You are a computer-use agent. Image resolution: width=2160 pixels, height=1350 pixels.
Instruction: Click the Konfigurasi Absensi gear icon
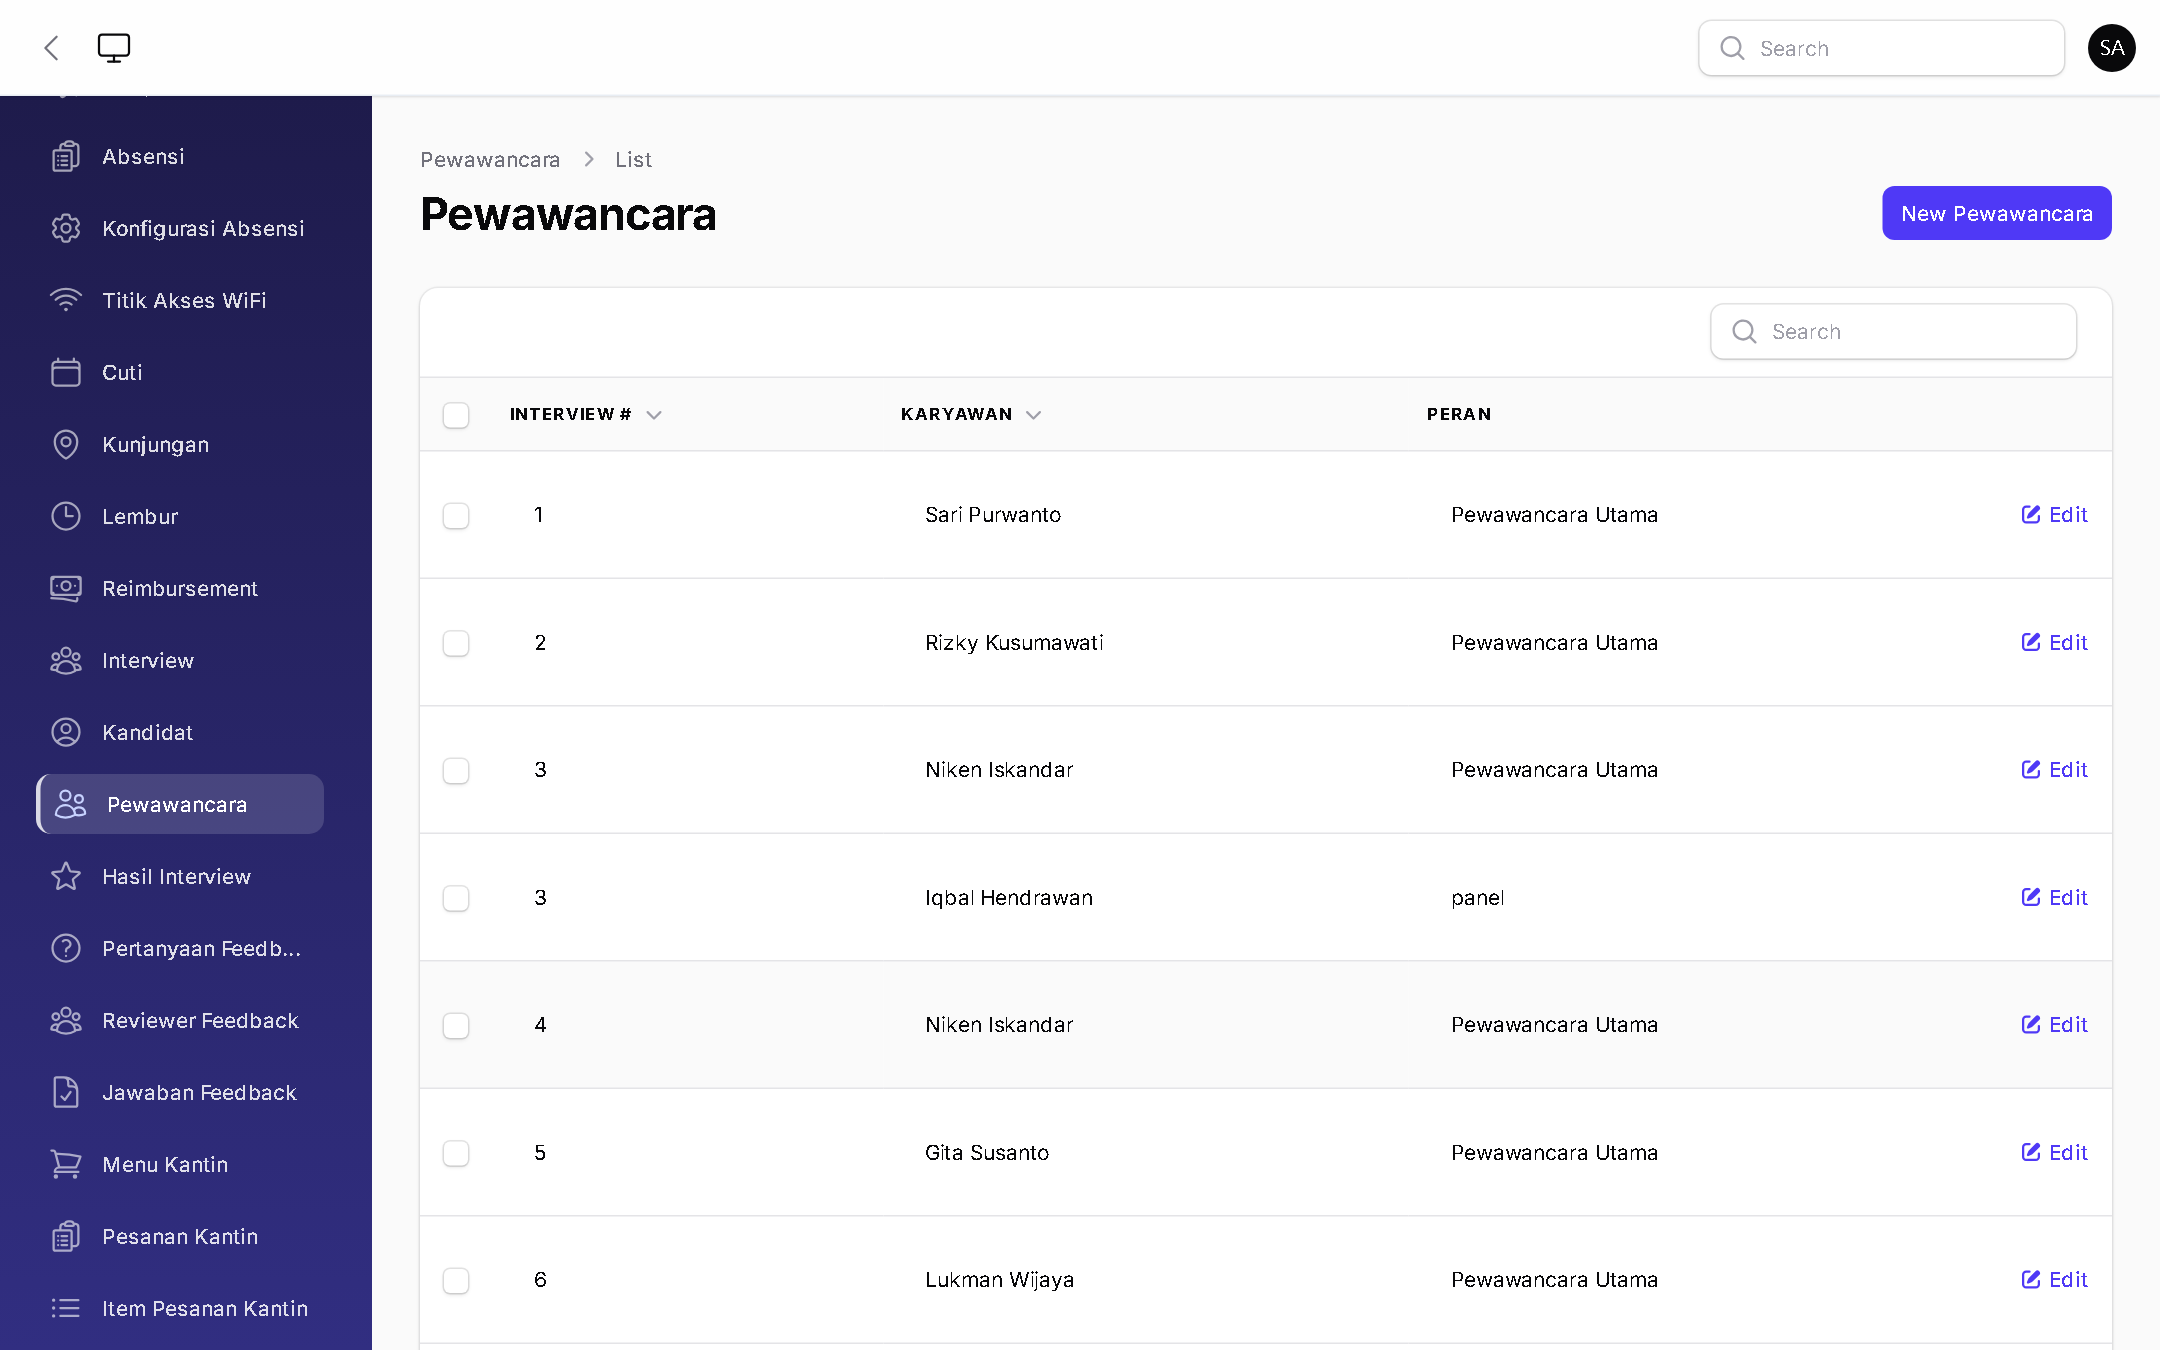click(66, 229)
